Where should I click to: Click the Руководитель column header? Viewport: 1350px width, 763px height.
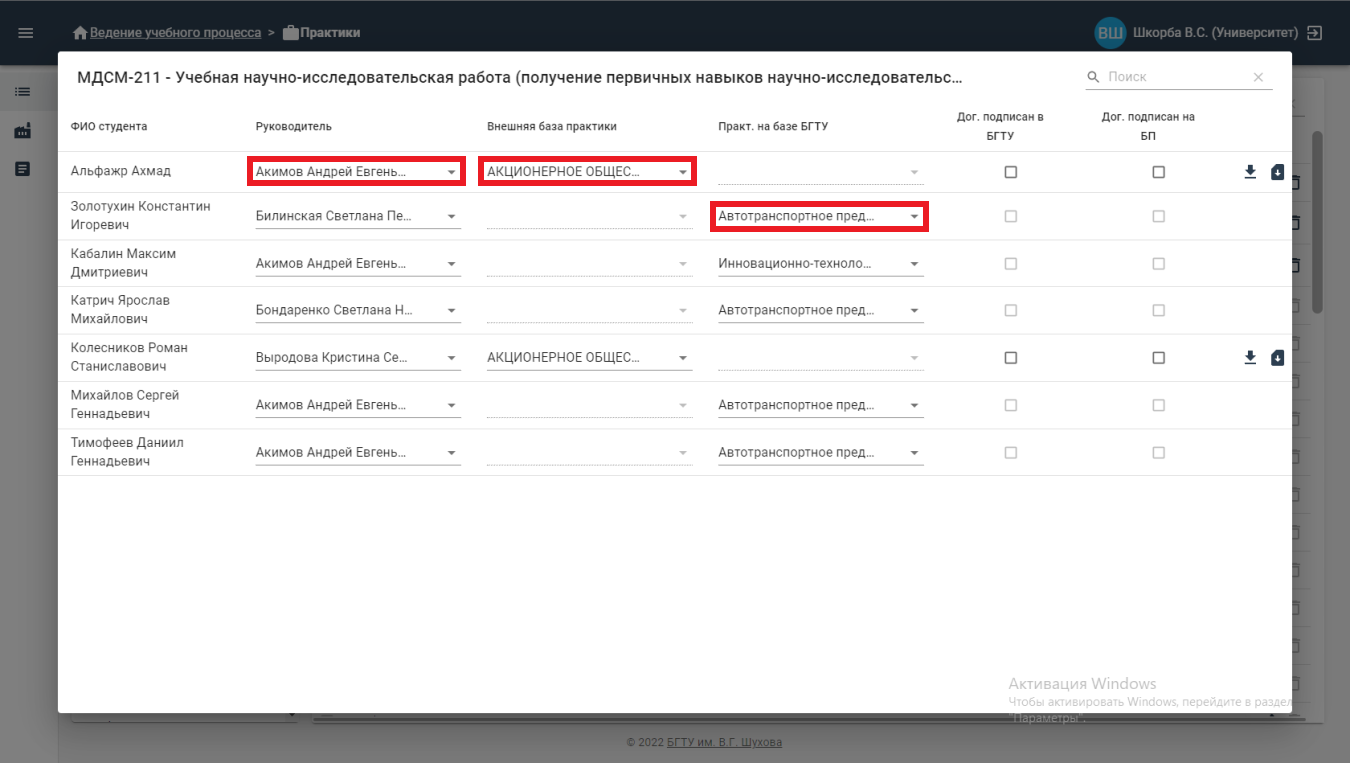(294, 127)
